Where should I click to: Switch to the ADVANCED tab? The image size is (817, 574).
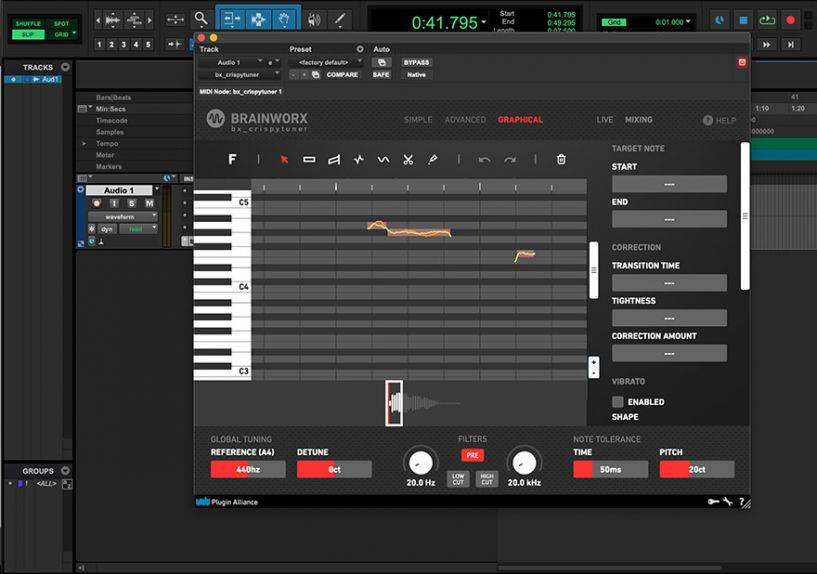tap(465, 120)
